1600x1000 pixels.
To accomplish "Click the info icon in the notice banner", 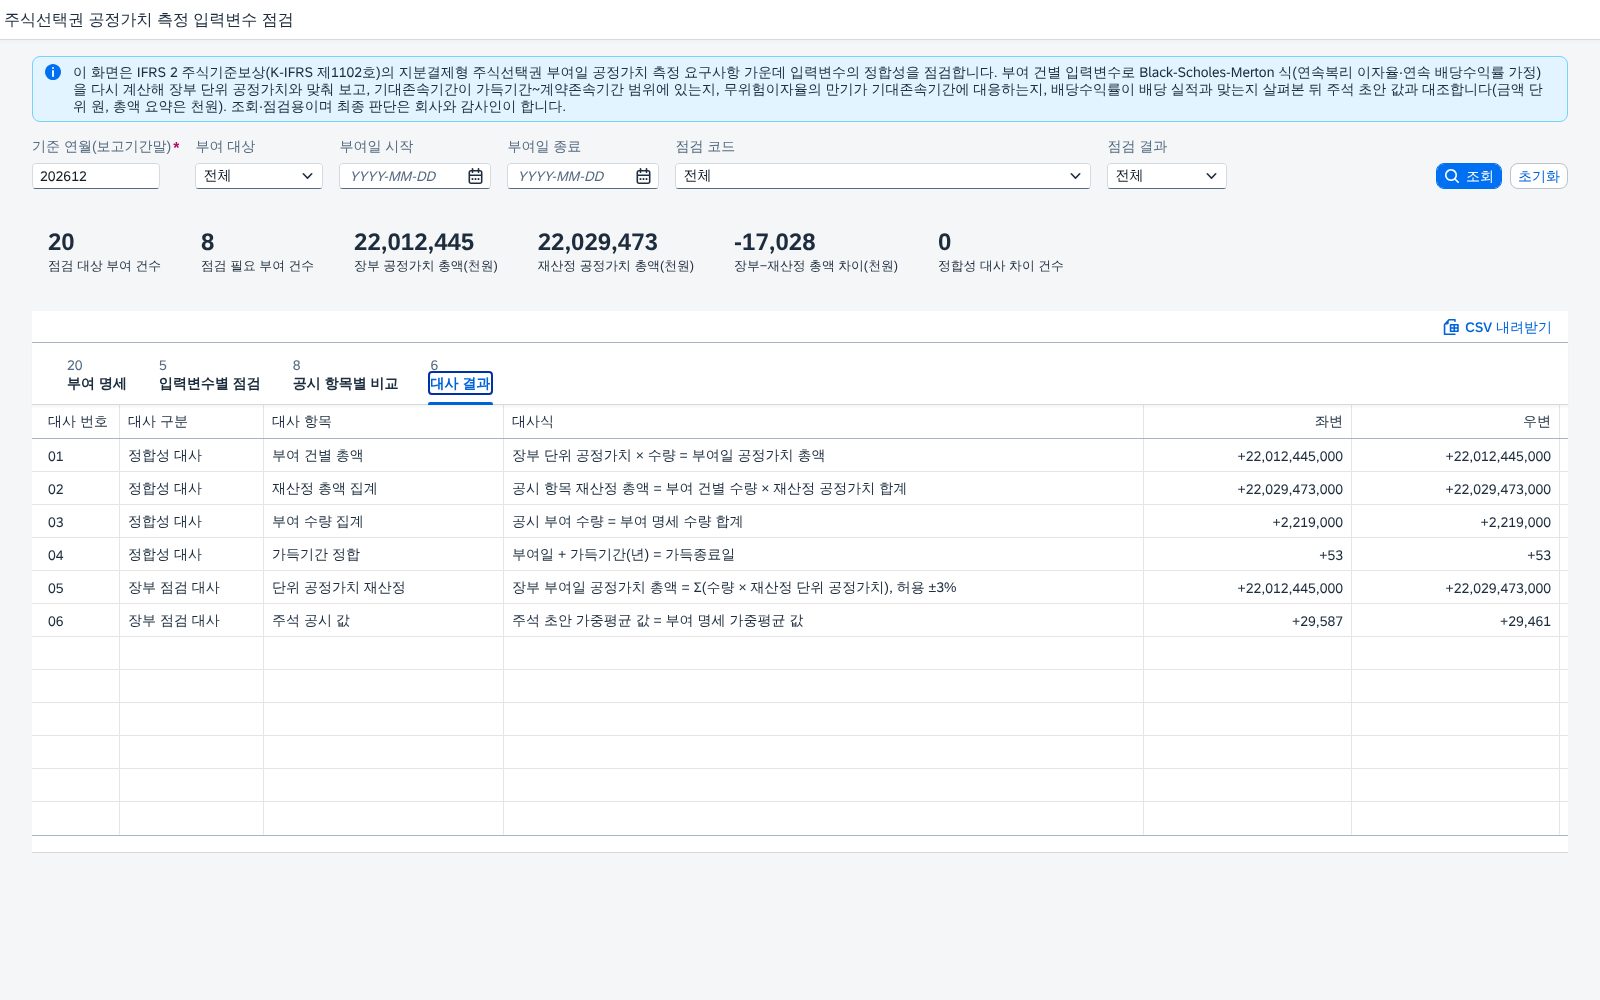I will point(53,72).
